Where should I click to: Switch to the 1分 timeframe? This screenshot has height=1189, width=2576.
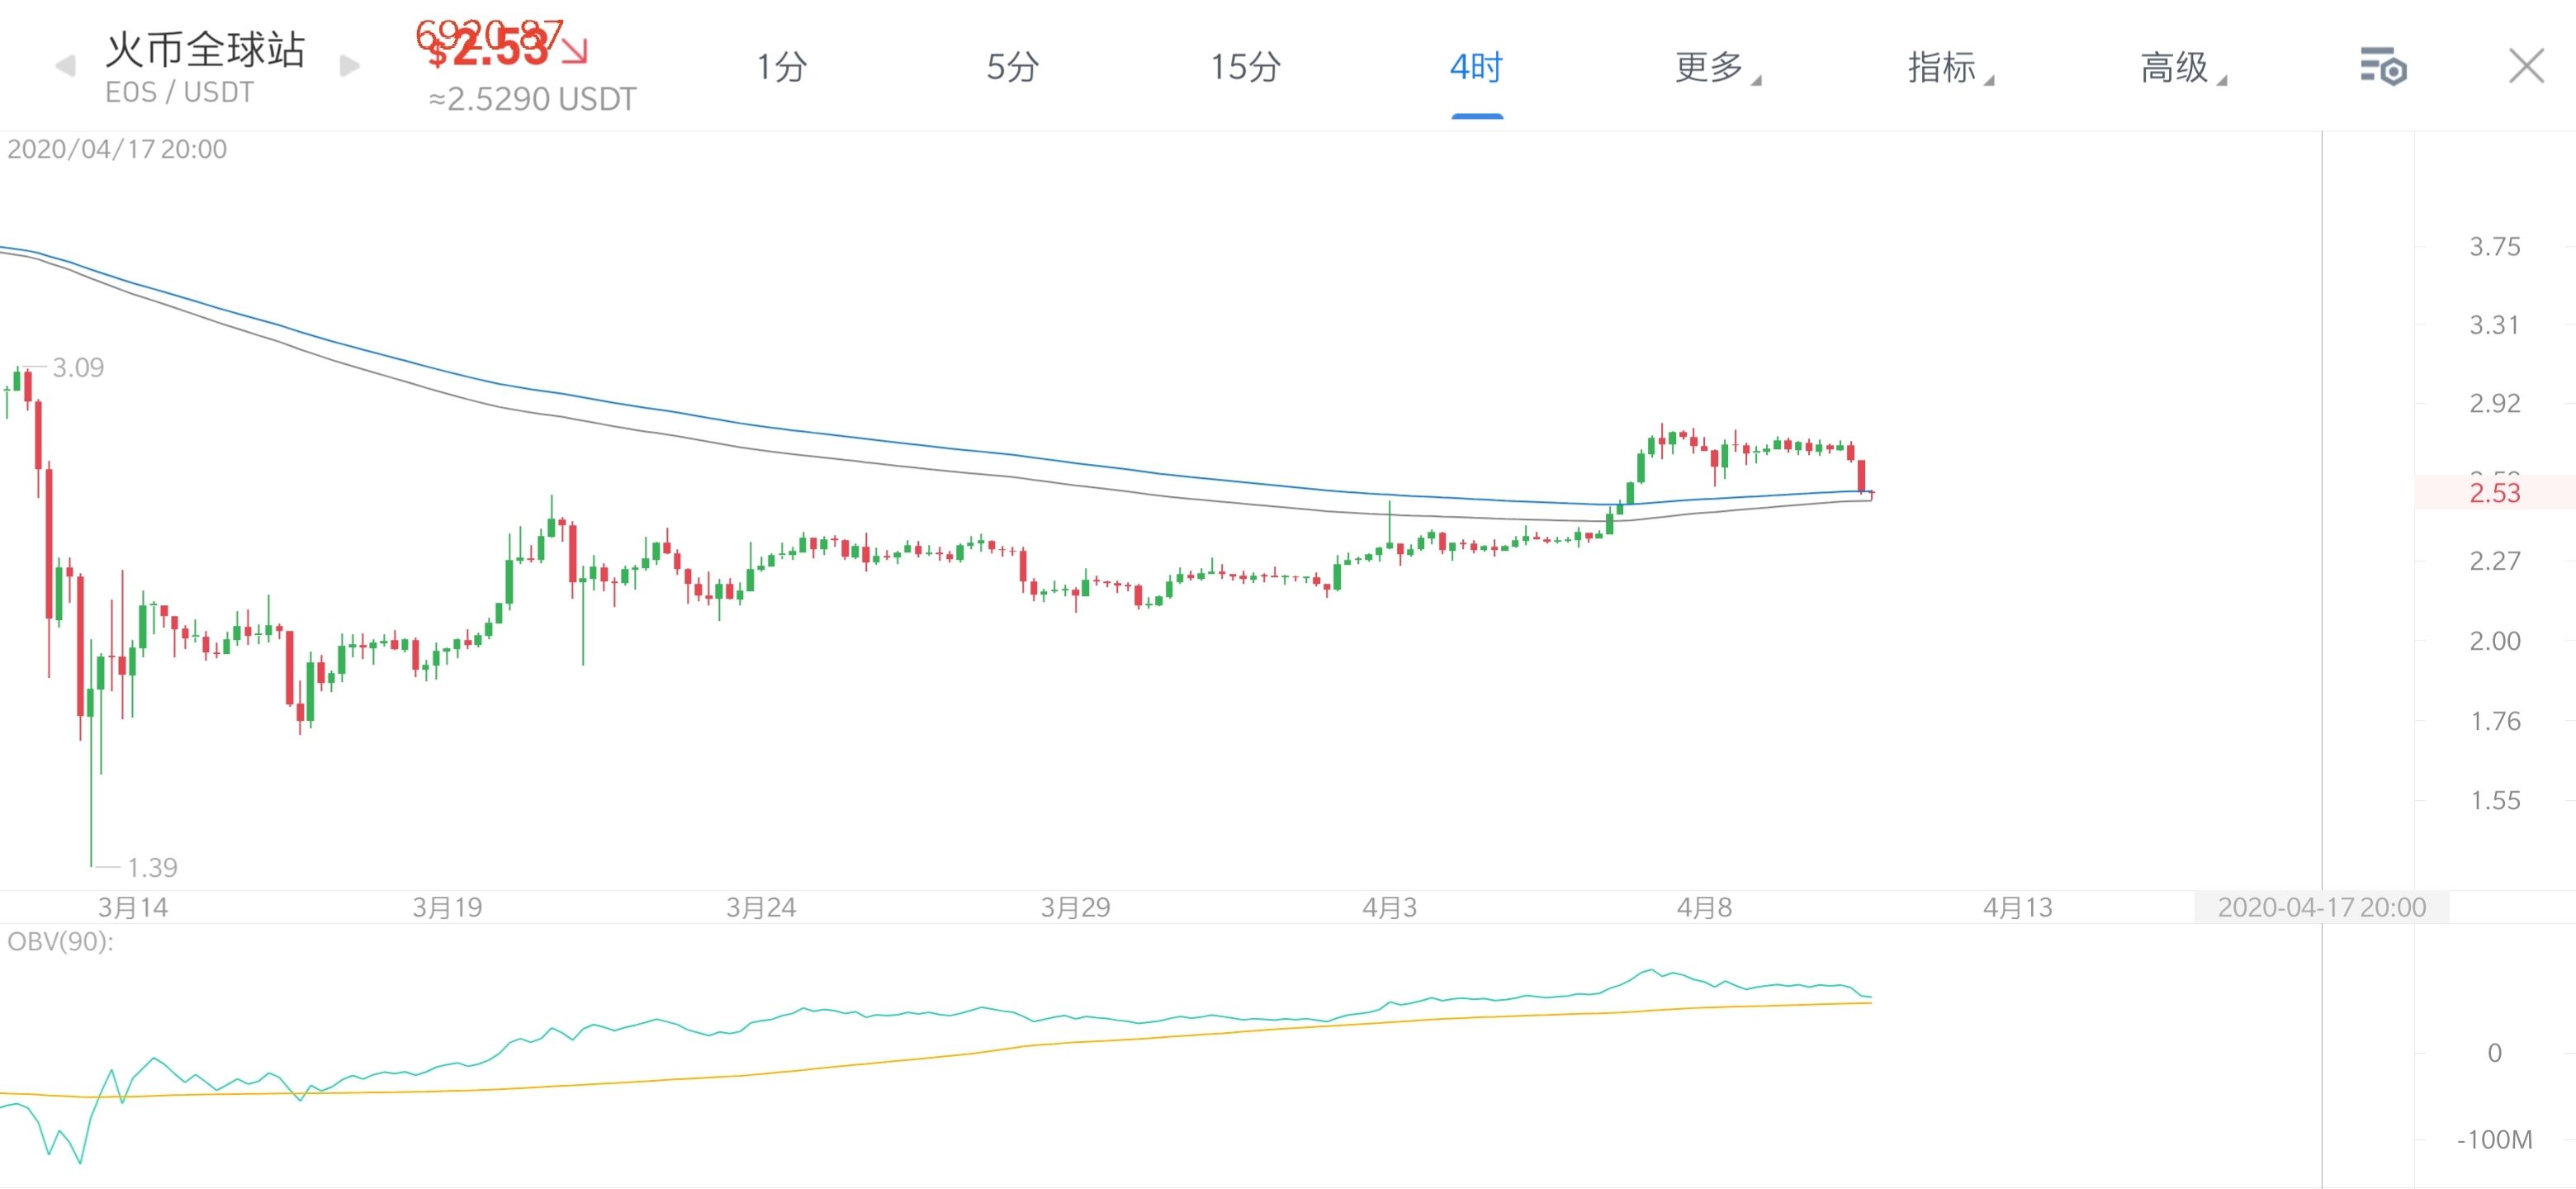click(781, 67)
